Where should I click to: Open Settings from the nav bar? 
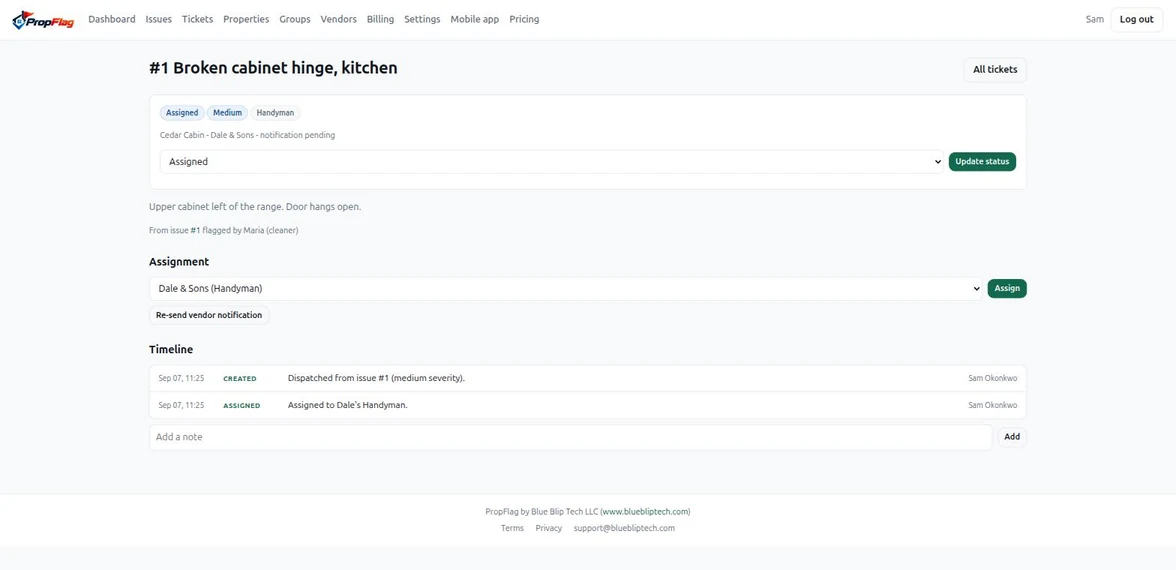pyautogui.click(x=422, y=20)
